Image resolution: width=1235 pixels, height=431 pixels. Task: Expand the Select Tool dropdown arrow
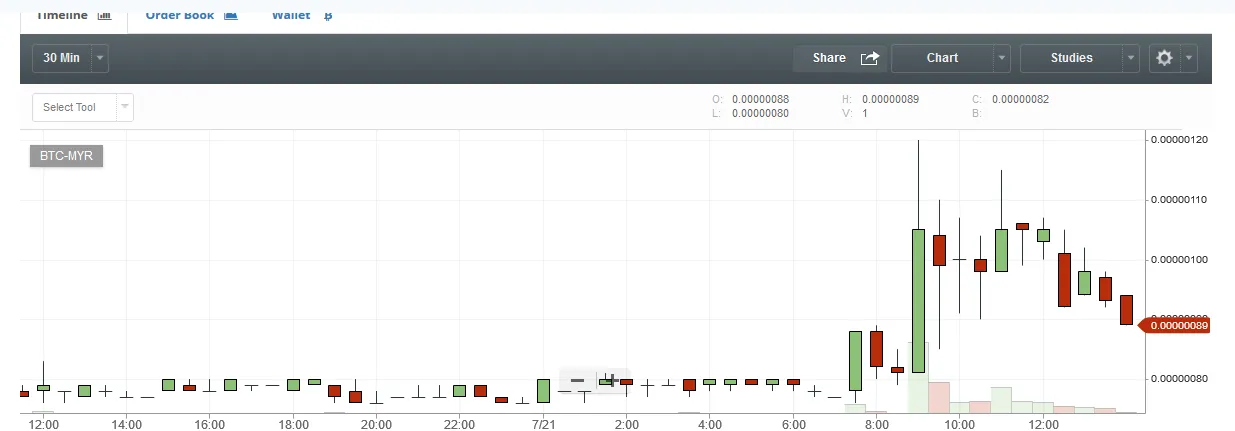[125, 107]
